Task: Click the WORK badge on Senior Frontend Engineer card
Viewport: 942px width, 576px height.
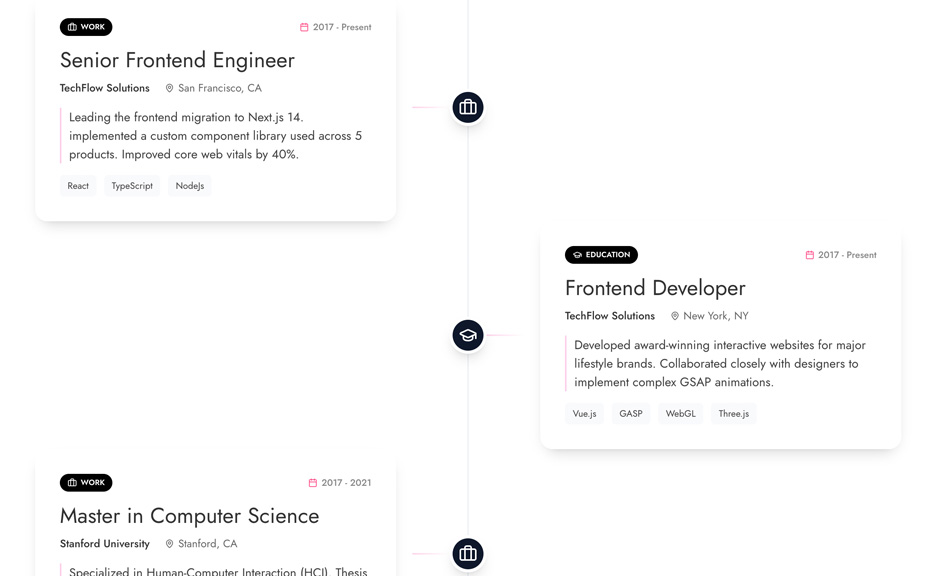Action: pos(86,27)
